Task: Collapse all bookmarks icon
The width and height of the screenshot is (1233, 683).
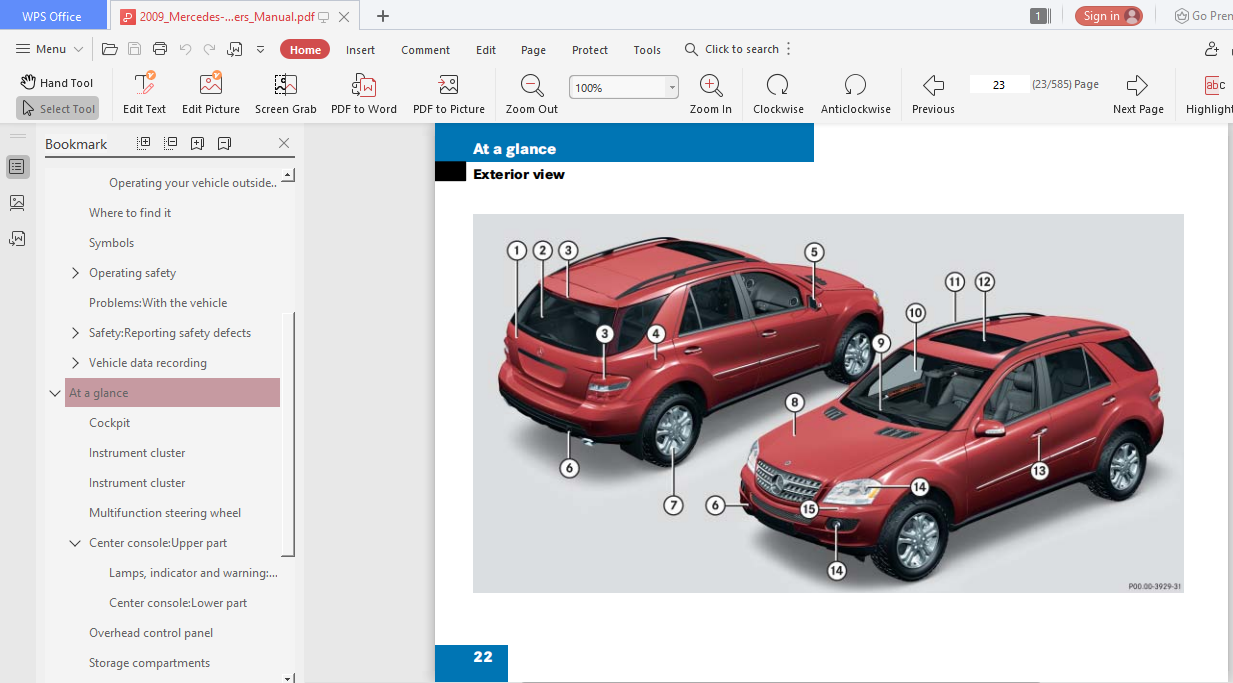Action: click(171, 143)
